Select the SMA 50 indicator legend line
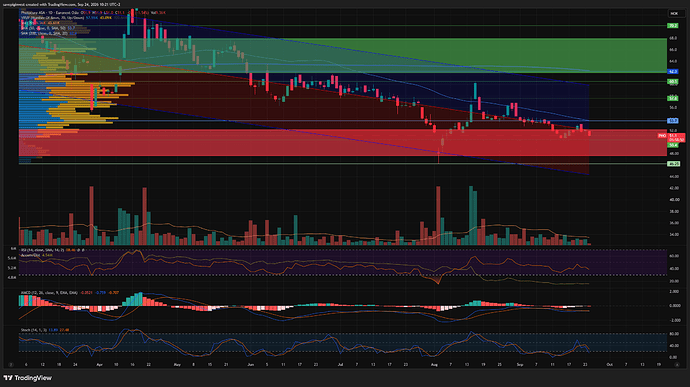 tap(48, 28)
